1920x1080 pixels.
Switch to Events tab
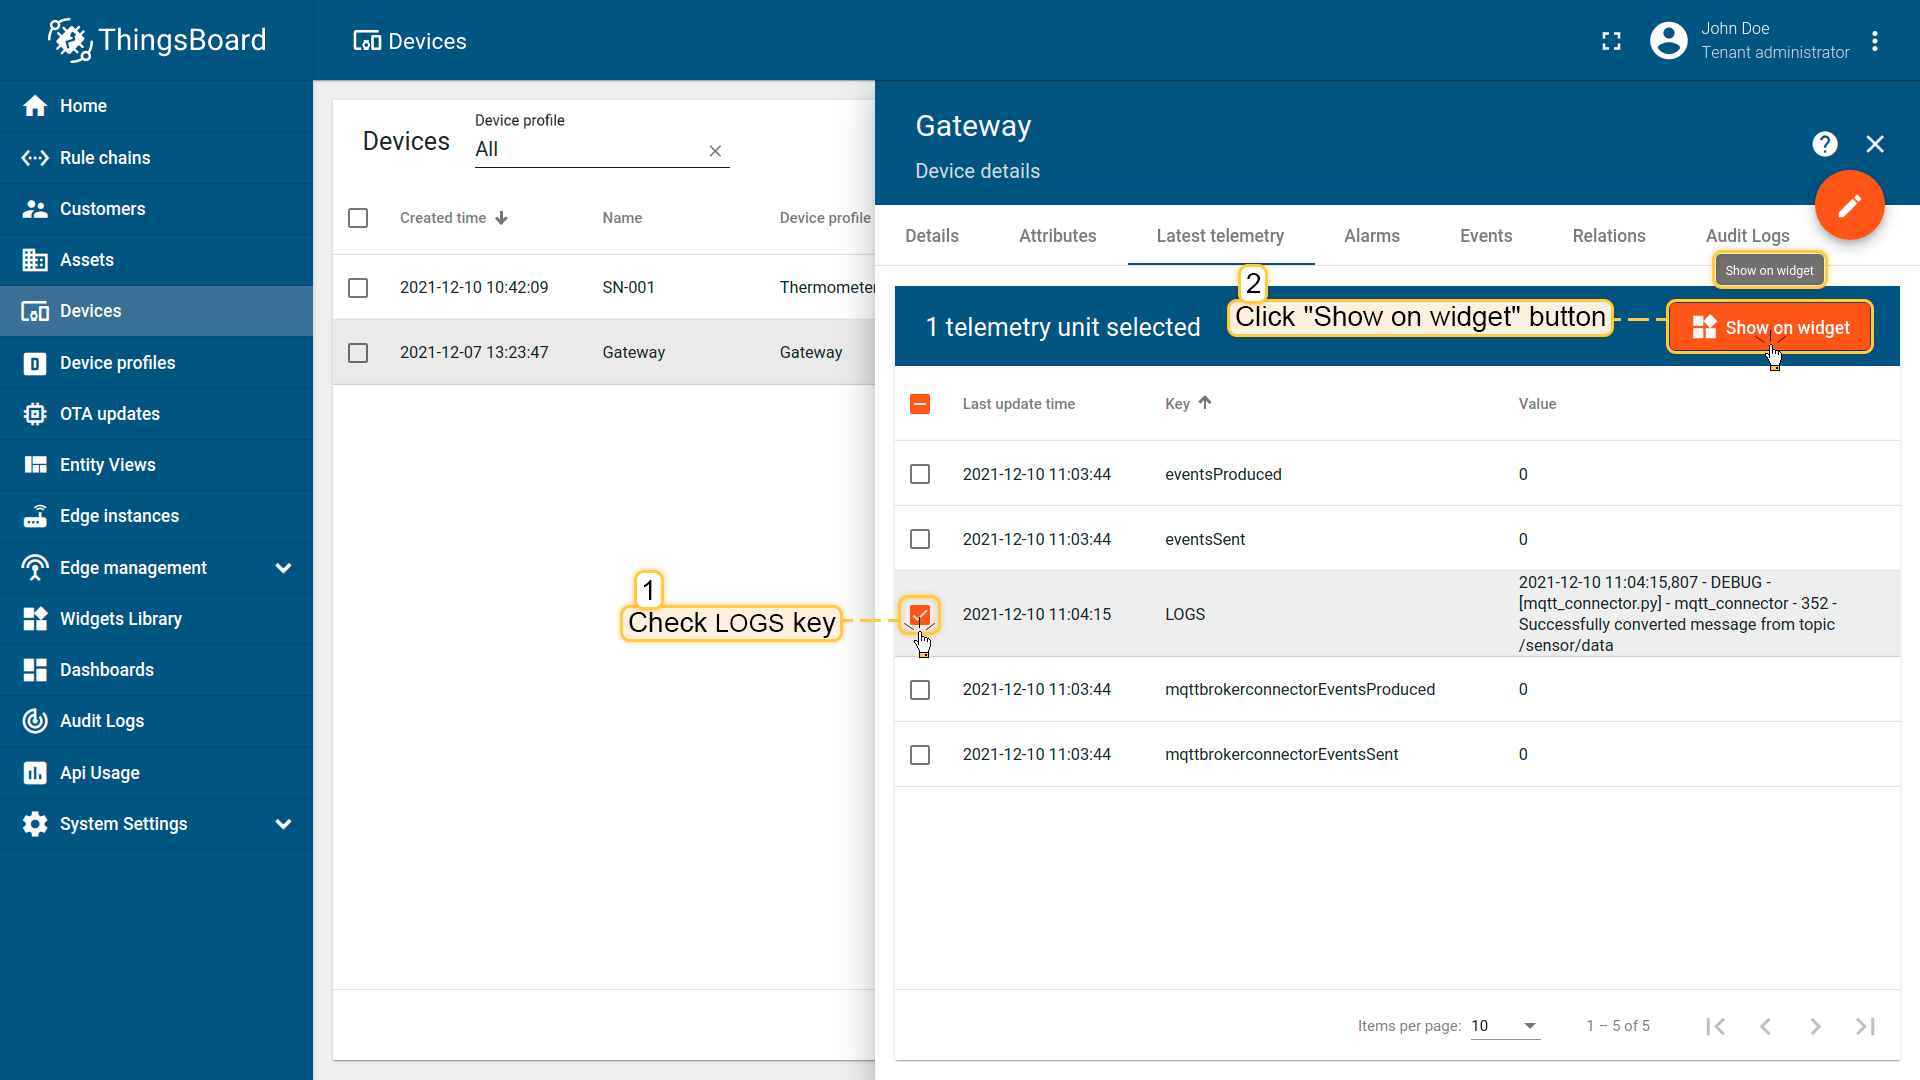pyautogui.click(x=1486, y=236)
